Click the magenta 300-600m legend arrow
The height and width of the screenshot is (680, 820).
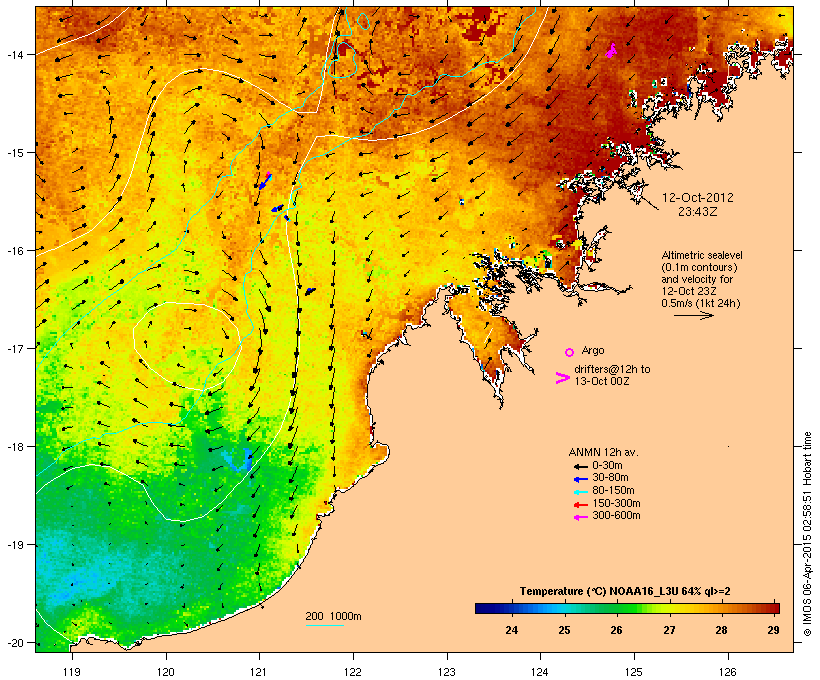(x=580, y=517)
